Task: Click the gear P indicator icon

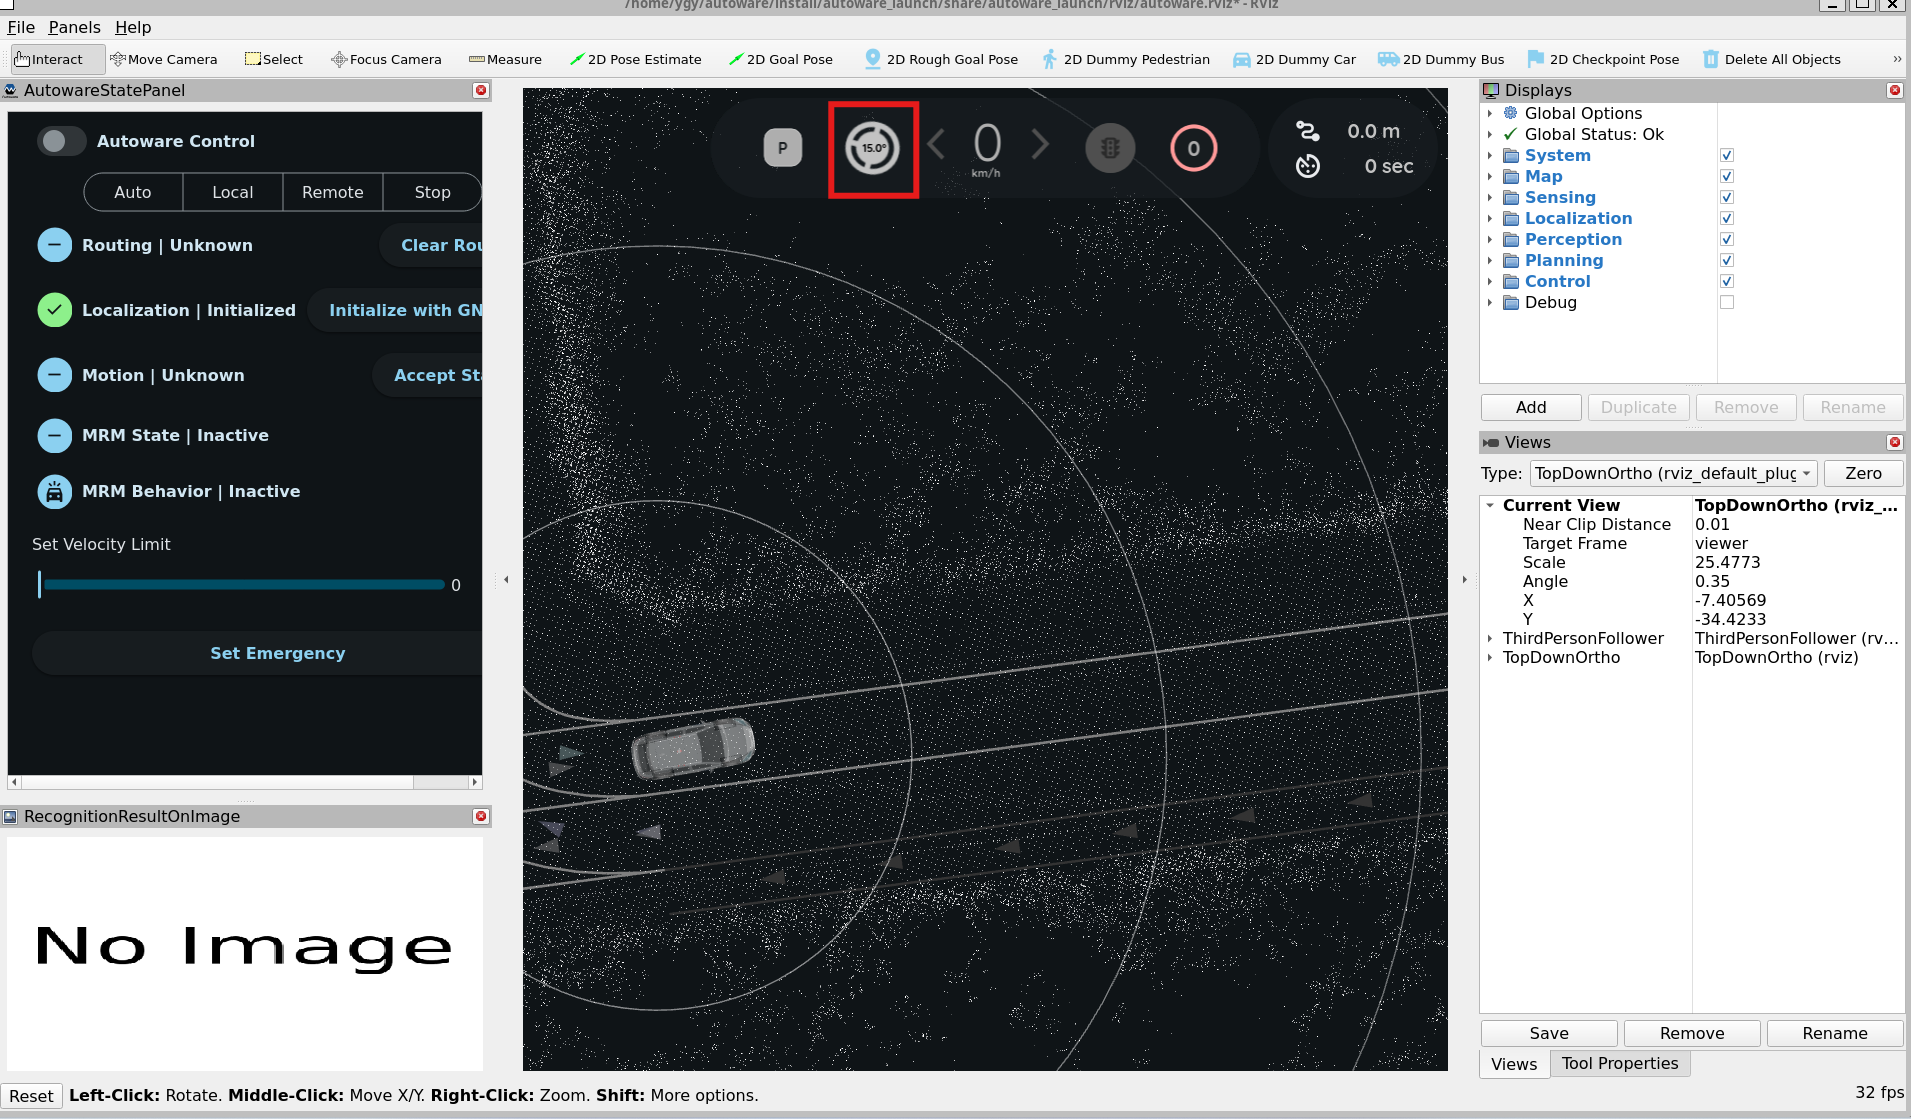Action: click(783, 148)
